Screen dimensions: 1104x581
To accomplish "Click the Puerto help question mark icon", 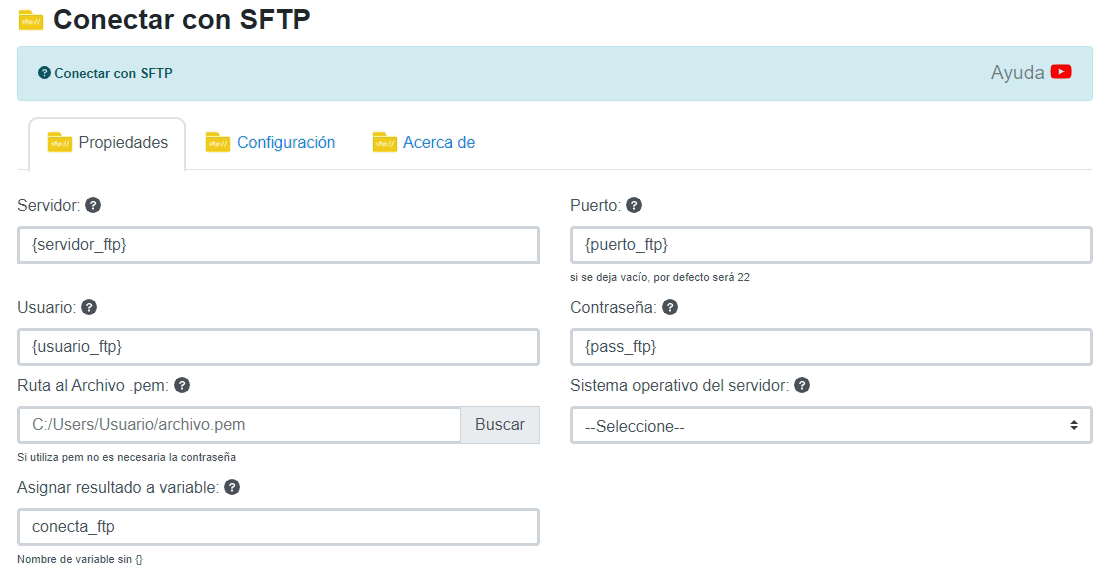I will point(633,205).
